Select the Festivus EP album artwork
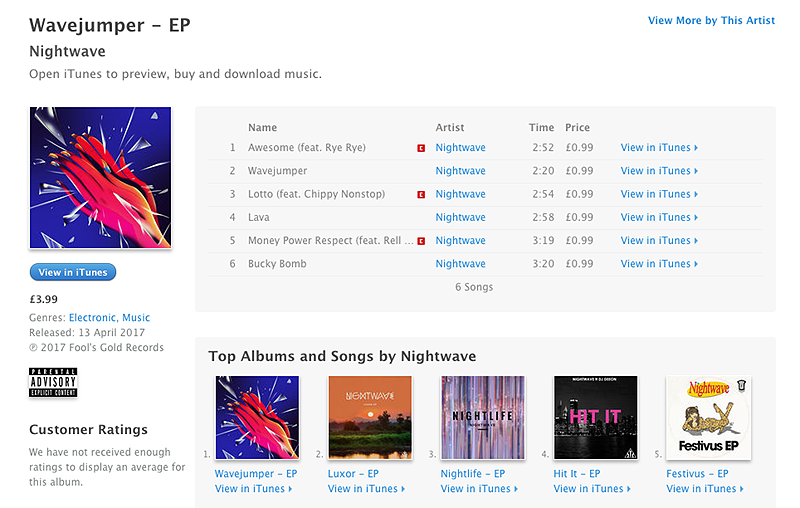Image resolution: width=800 pixels, height=508 pixels. tap(708, 418)
